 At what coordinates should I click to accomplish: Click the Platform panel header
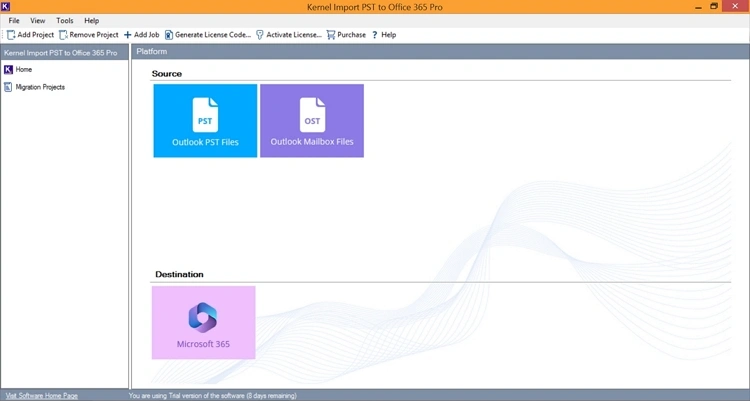(440, 52)
